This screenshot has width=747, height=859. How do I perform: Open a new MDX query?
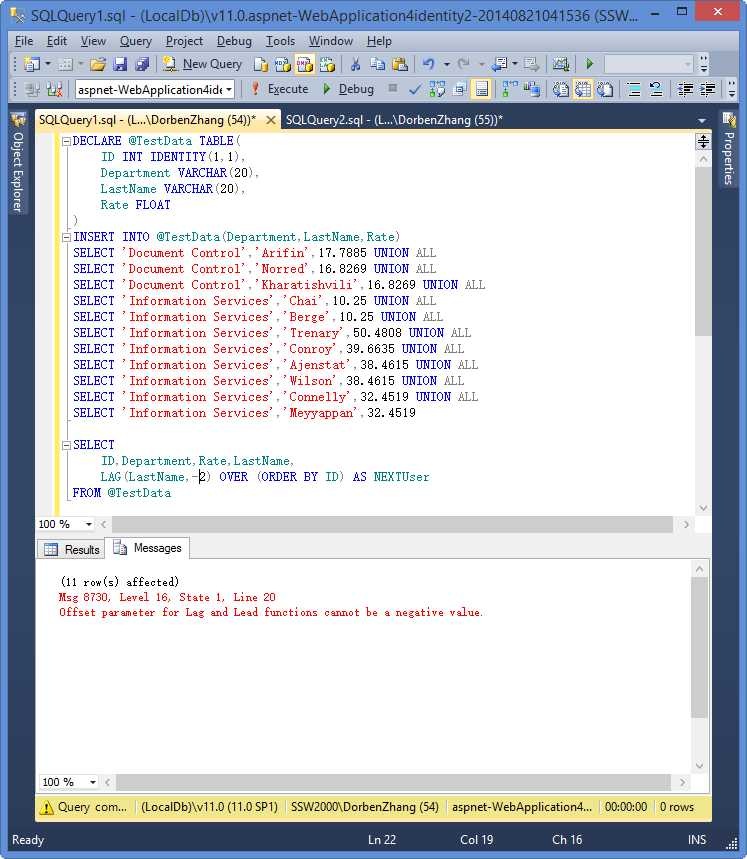(283, 64)
